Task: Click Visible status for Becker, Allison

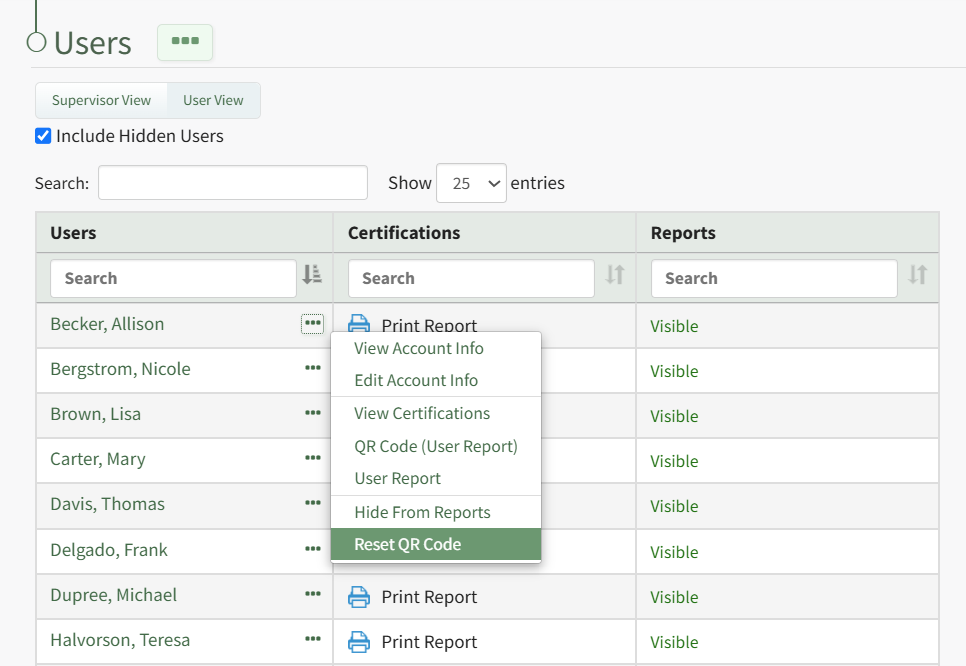Action: pos(674,326)
